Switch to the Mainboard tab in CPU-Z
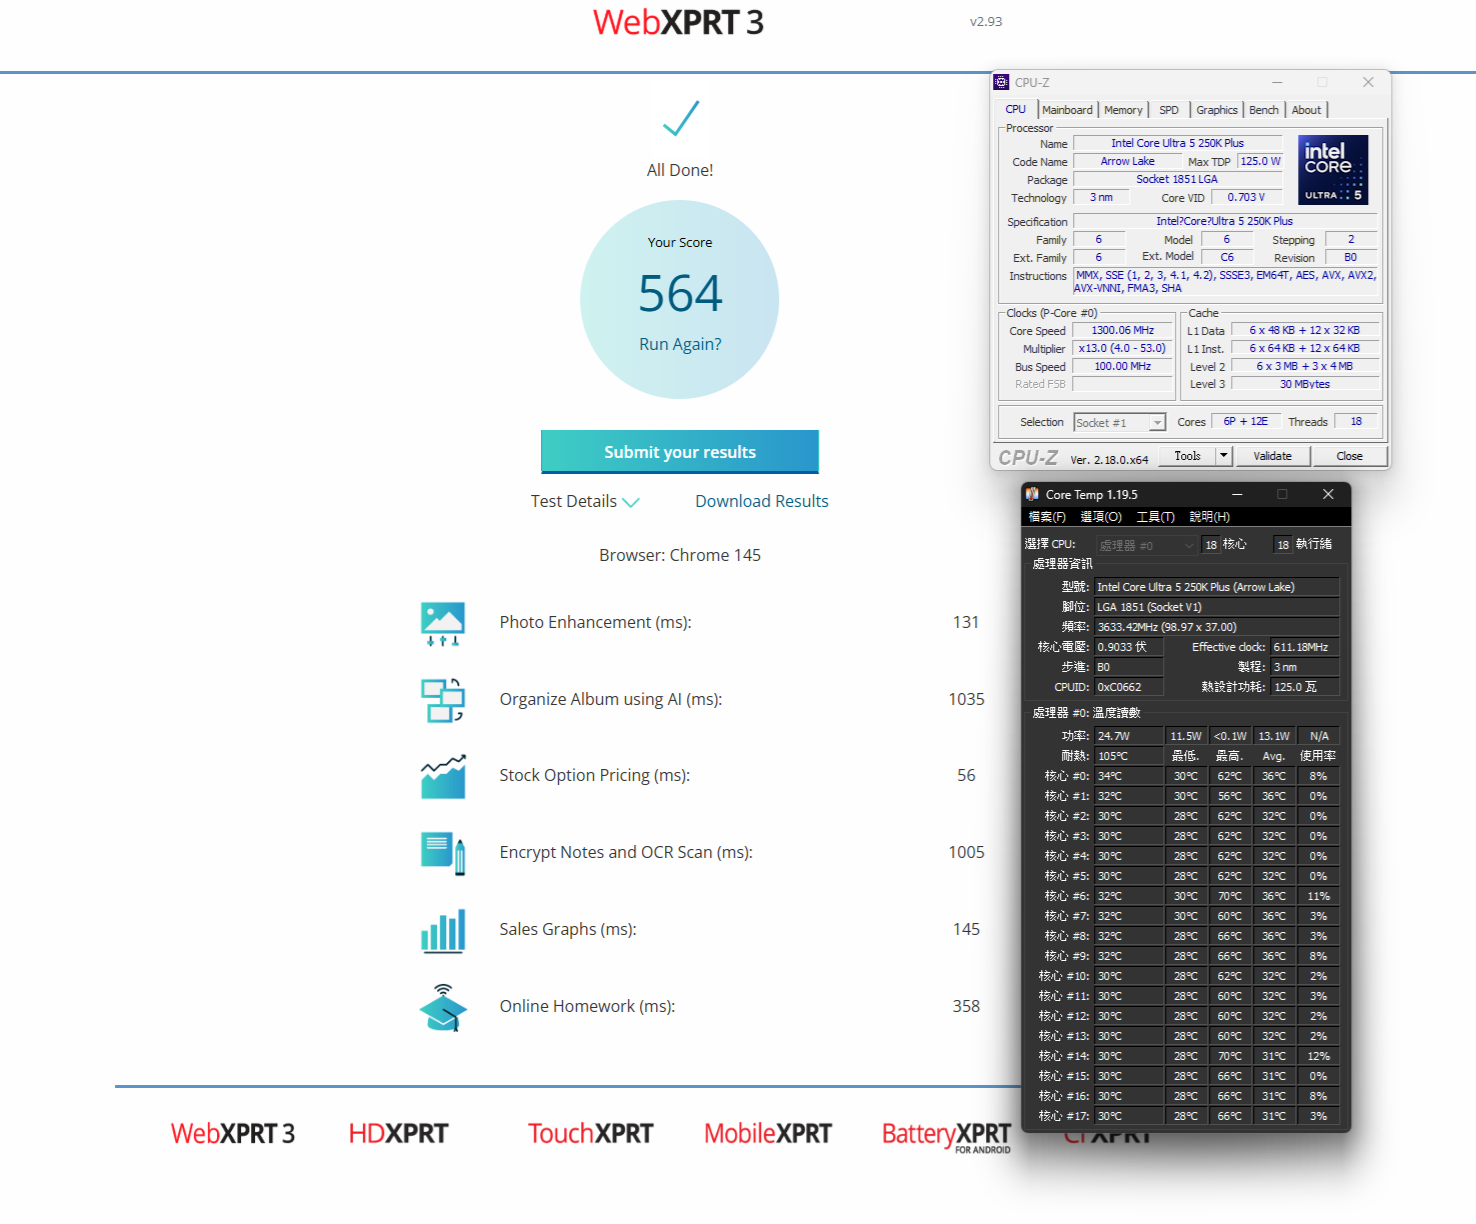Screen dimensions: 1476x1224 (1067, 110)
